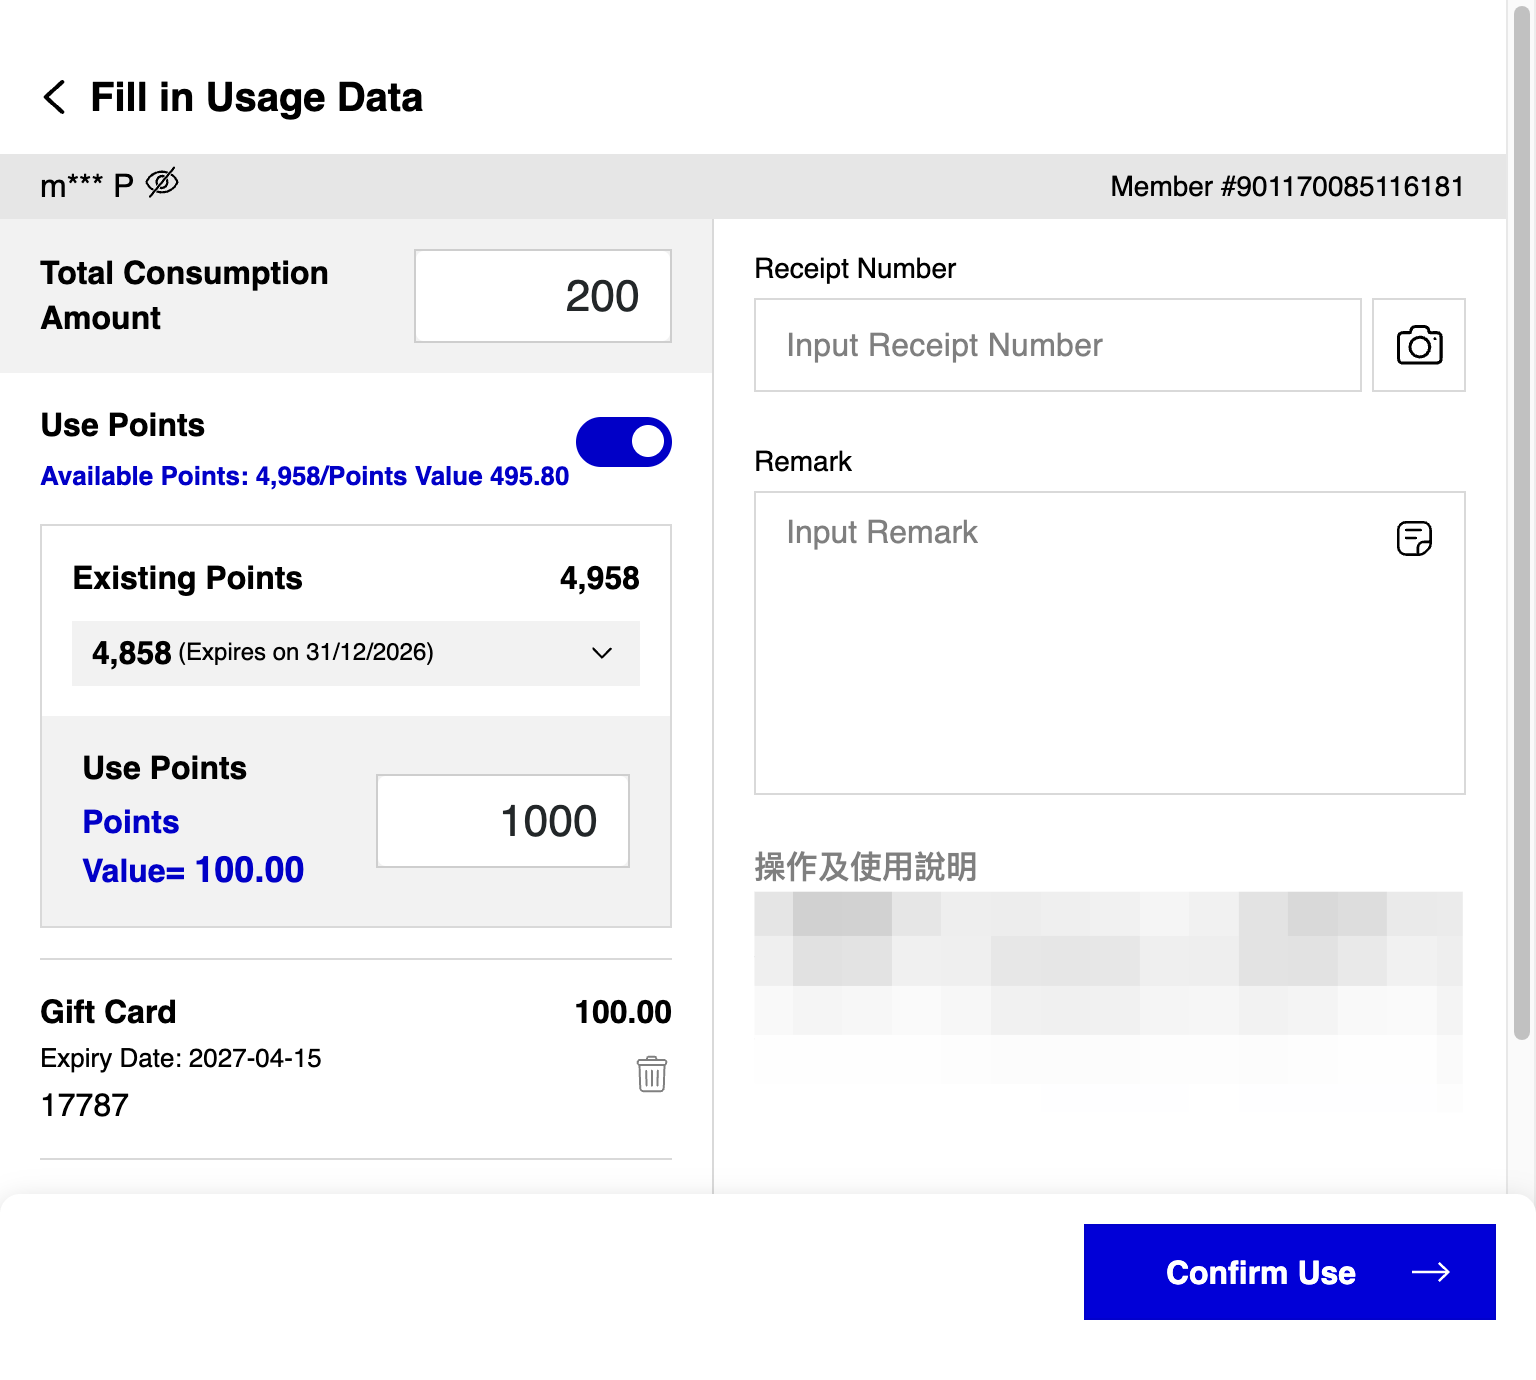Screen dimensions: 1536x1380
Task: Open the camera to scan the receipt
Action: point(1418,345)
